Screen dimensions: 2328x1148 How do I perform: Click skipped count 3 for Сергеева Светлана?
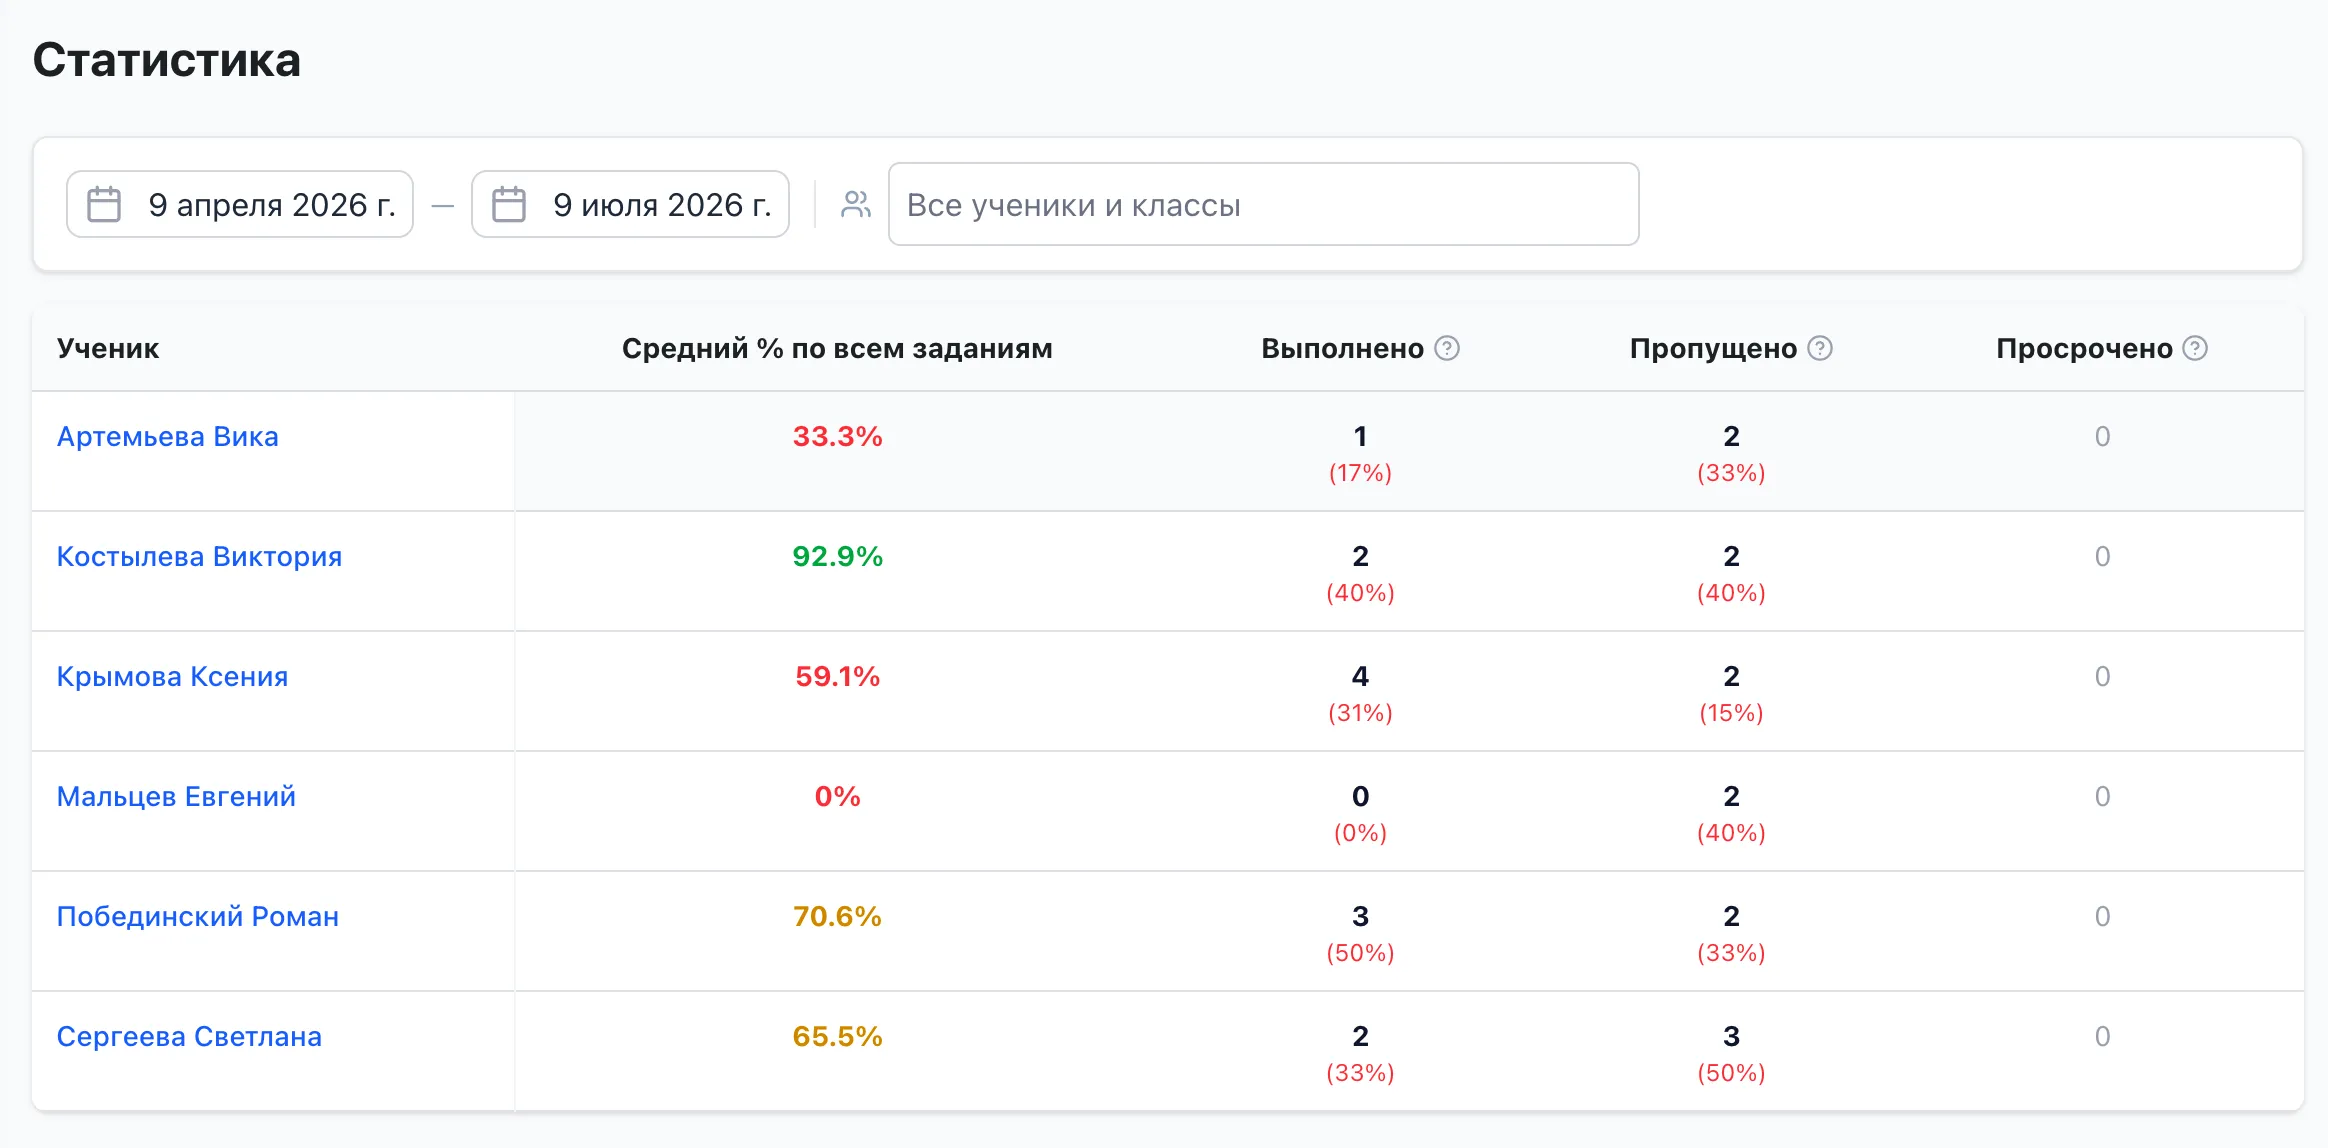1731,1037
